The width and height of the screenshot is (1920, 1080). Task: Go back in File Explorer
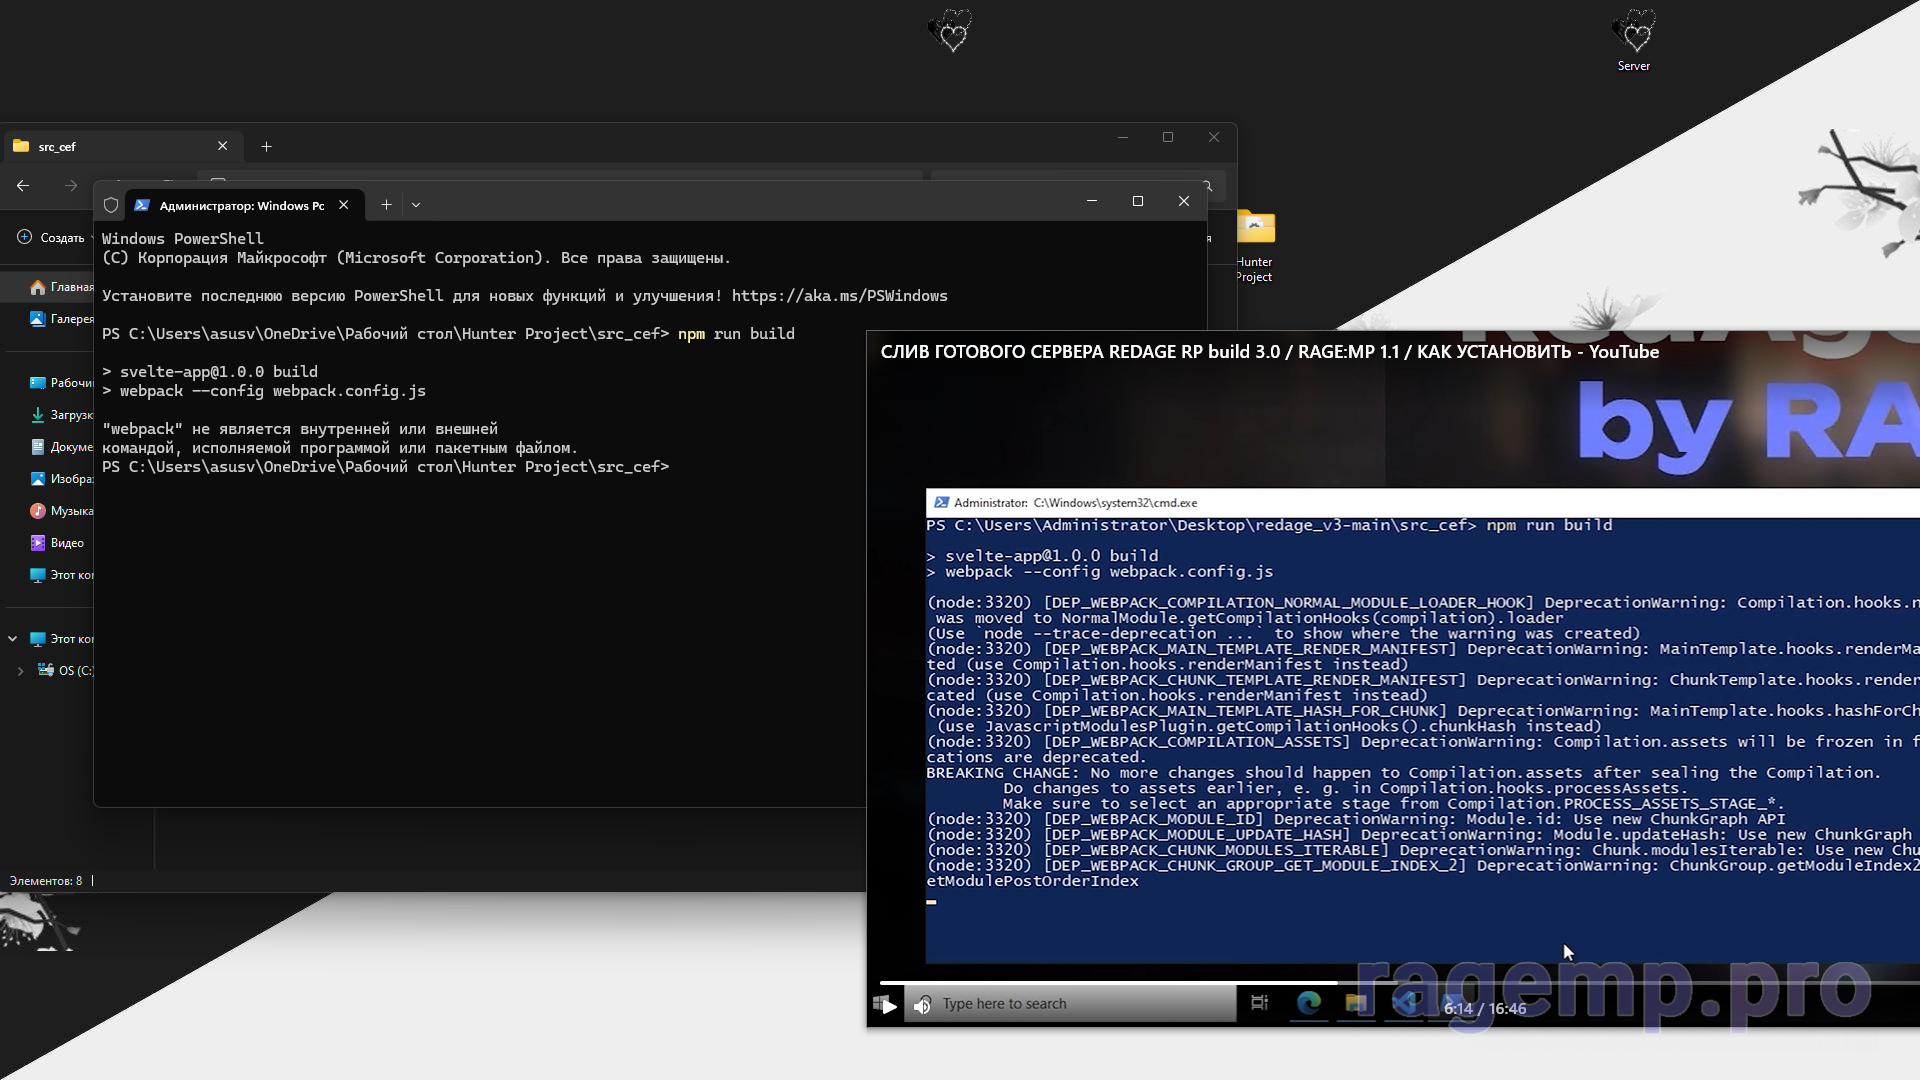pos(23,185)
